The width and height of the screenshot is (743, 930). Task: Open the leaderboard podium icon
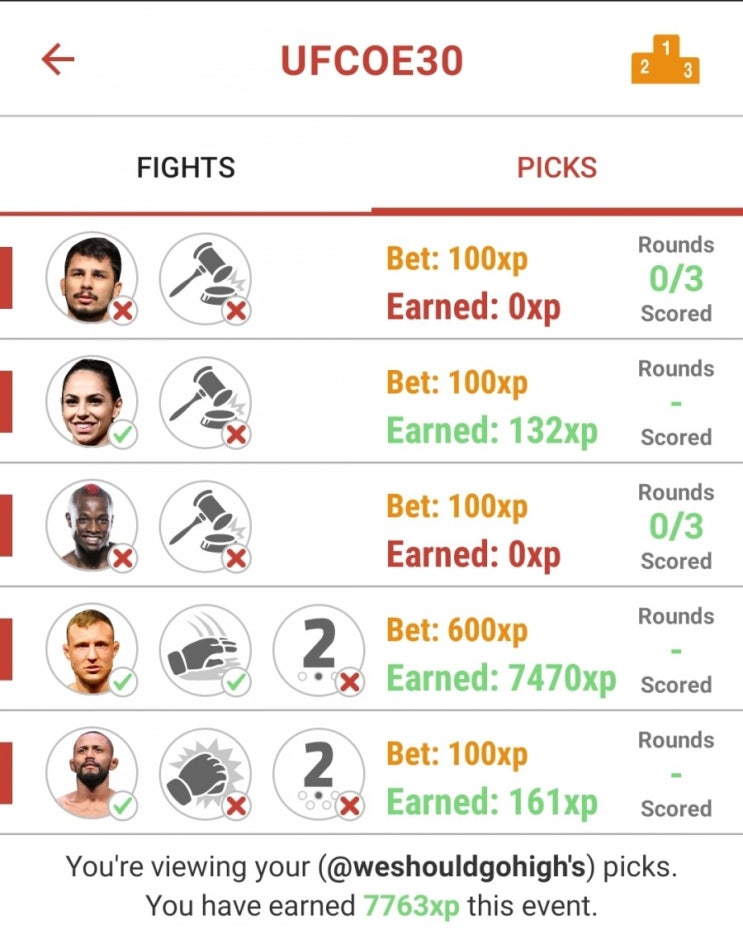click(665, 59)
